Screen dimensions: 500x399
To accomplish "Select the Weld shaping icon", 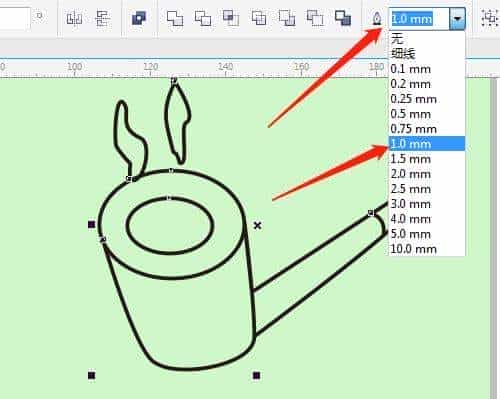I will [x=175, y=18].
